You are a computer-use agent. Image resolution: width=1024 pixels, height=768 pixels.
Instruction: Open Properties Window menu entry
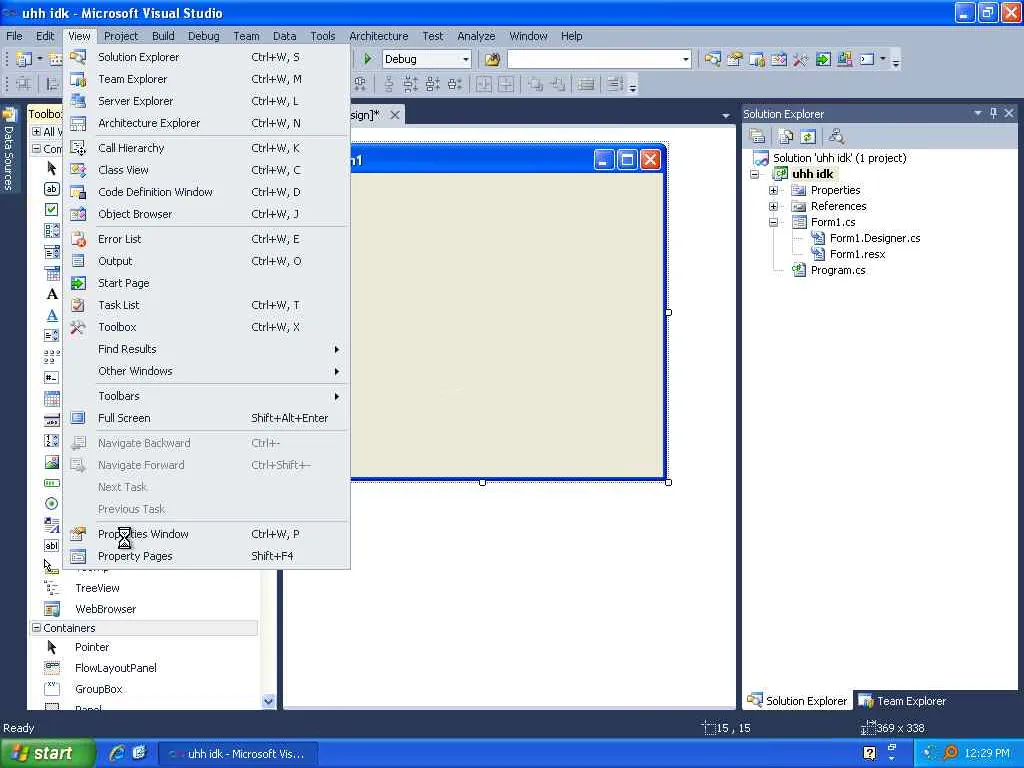[206, 534]
